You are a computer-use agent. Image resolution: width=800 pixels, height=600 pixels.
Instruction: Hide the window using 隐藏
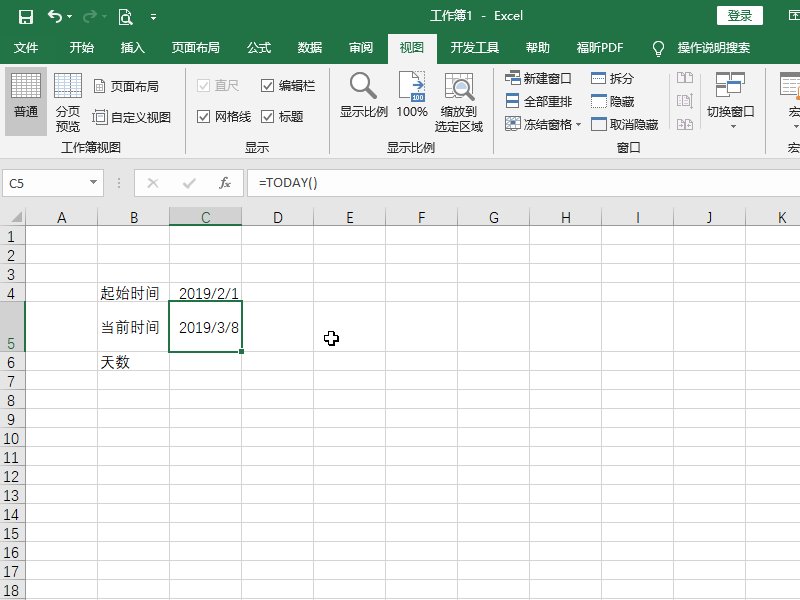612,98
